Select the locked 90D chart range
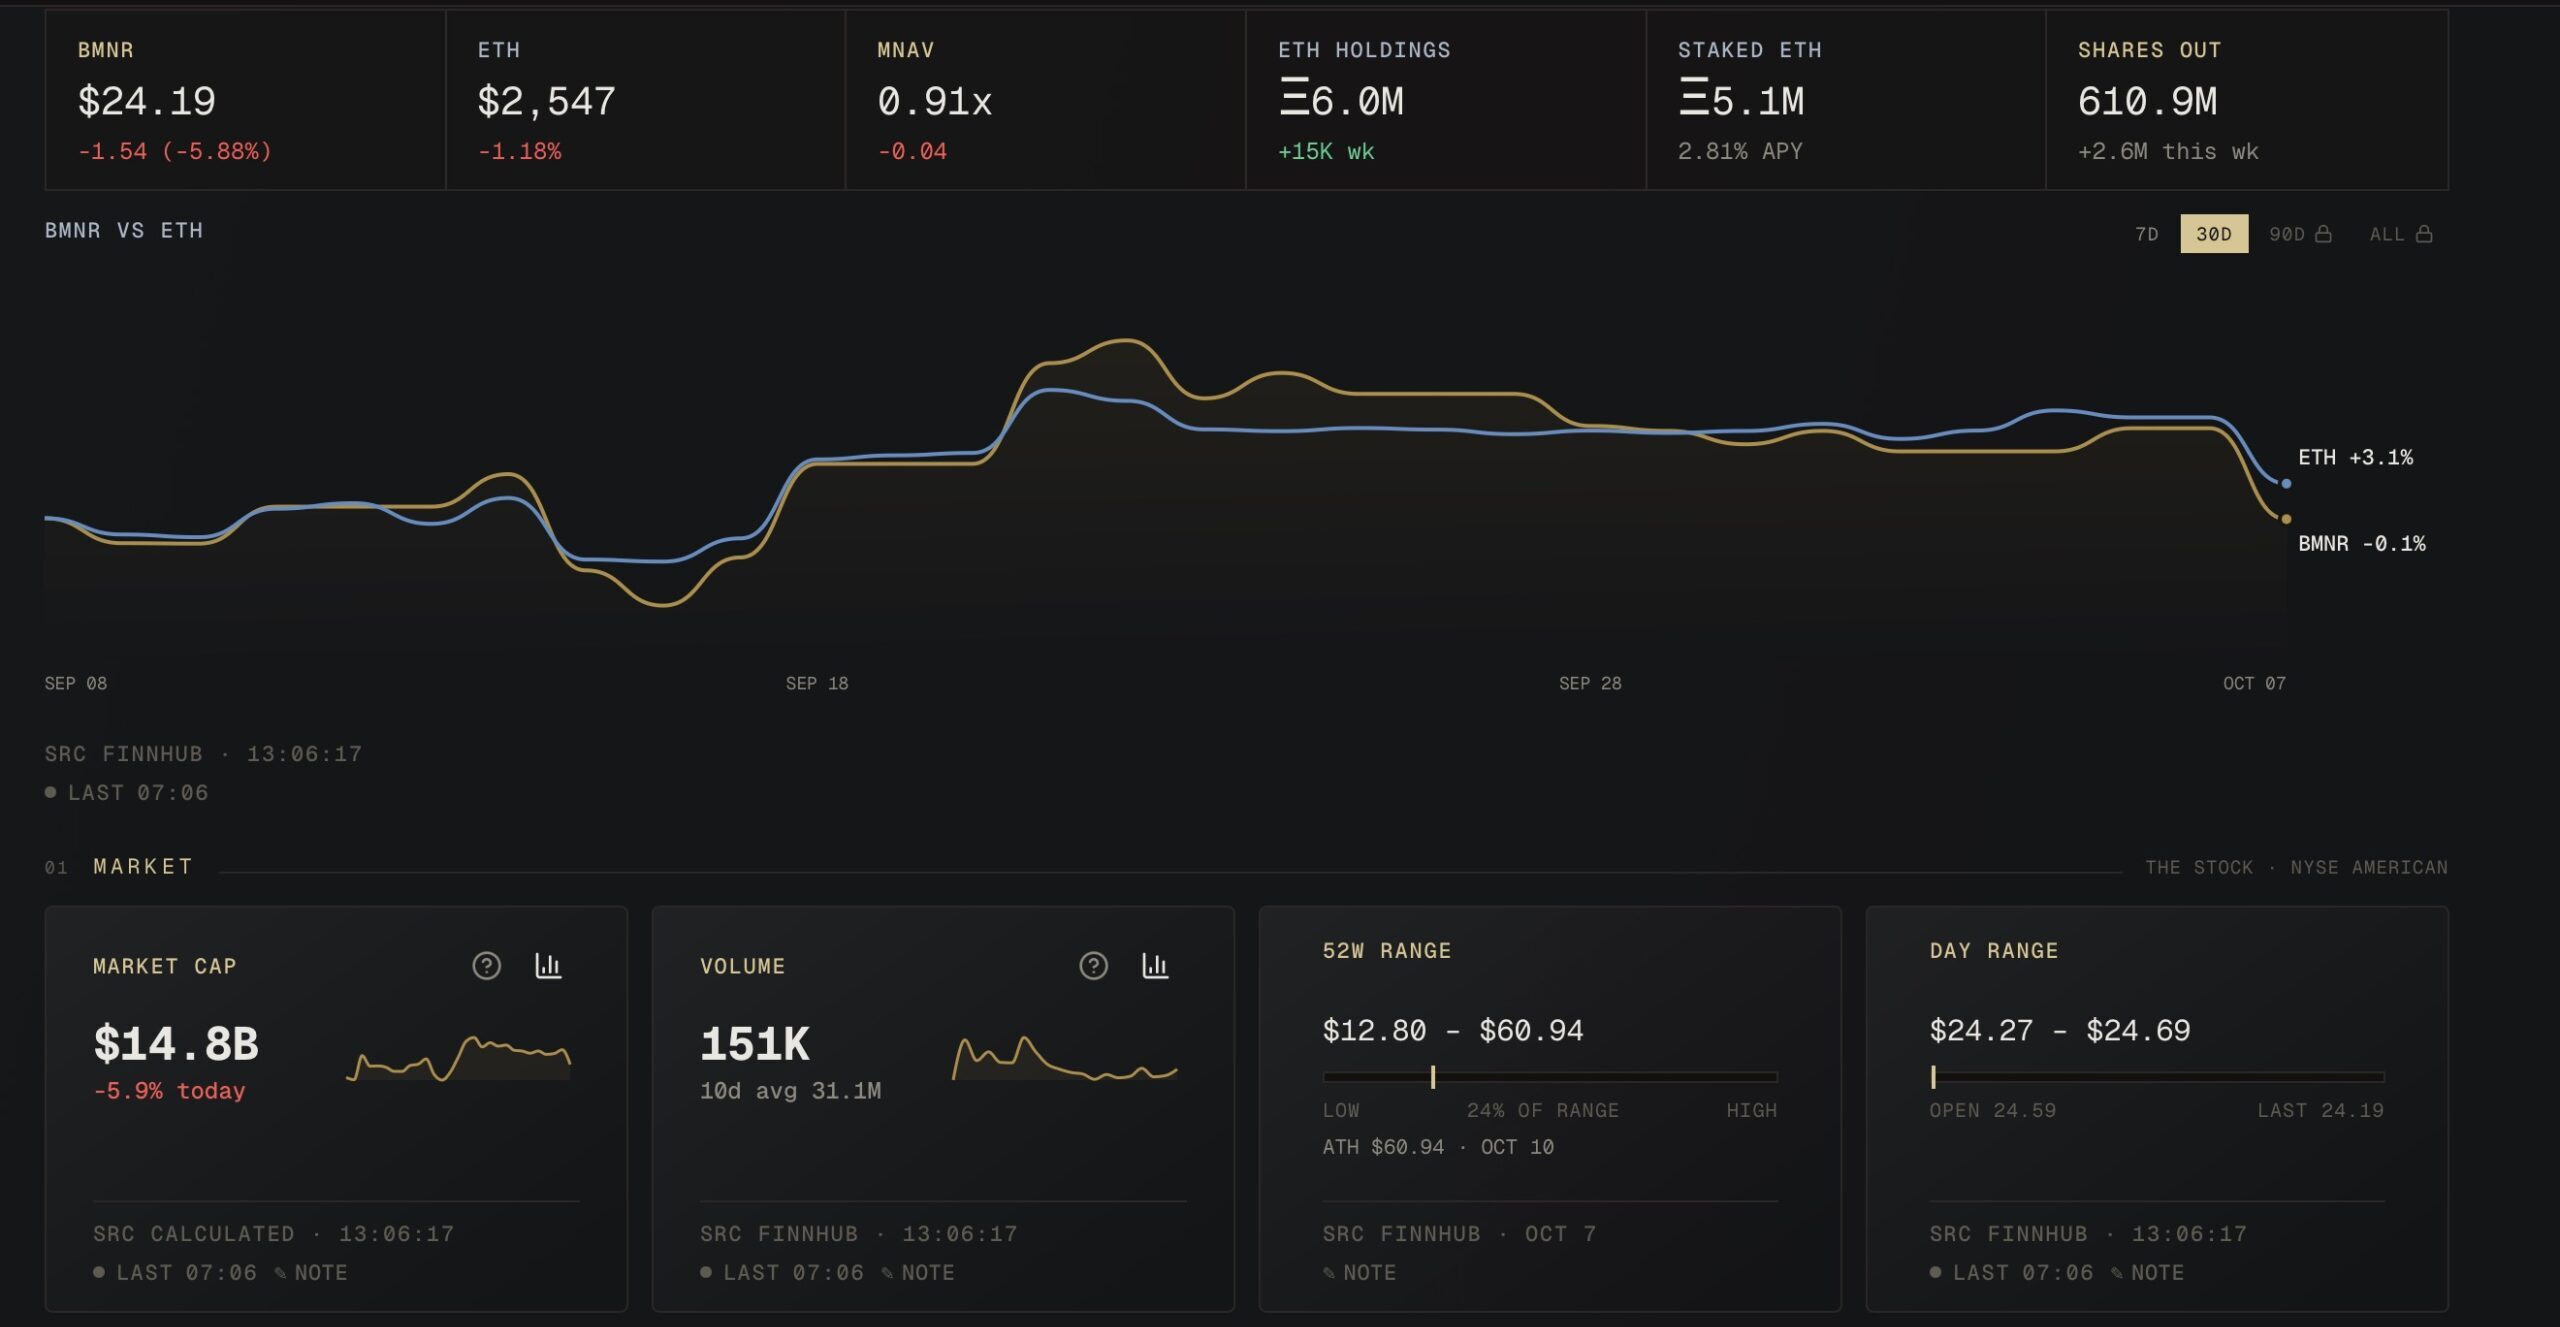 point(2300,234)
